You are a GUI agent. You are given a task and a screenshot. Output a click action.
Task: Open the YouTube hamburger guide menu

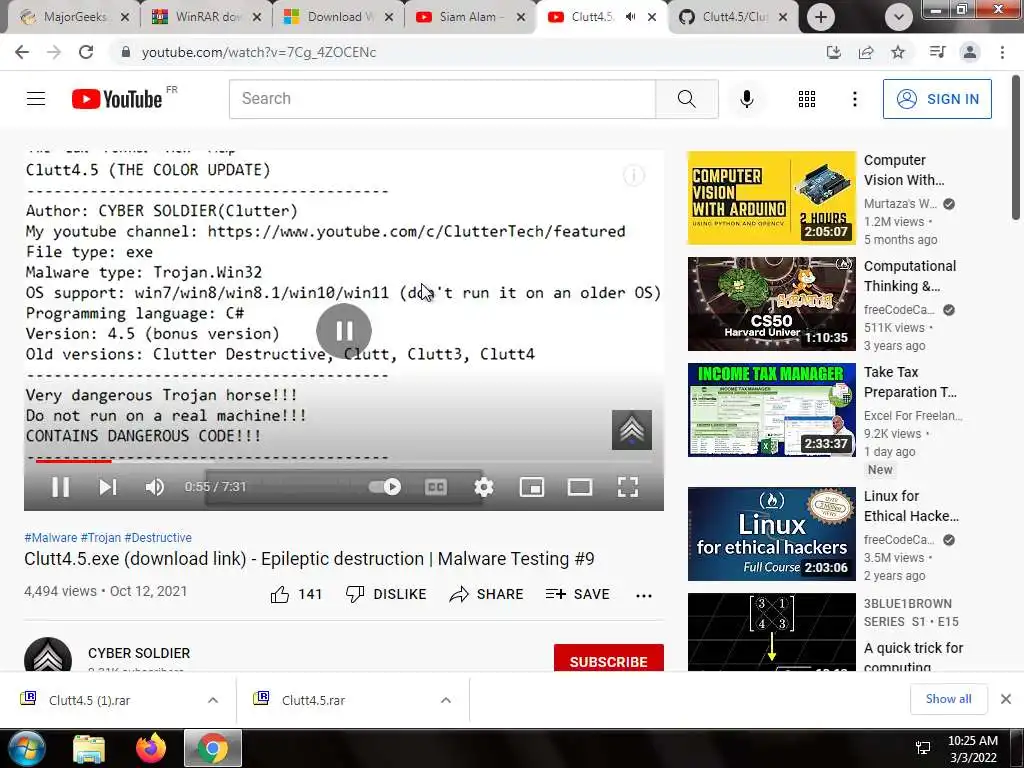point(36,99)
